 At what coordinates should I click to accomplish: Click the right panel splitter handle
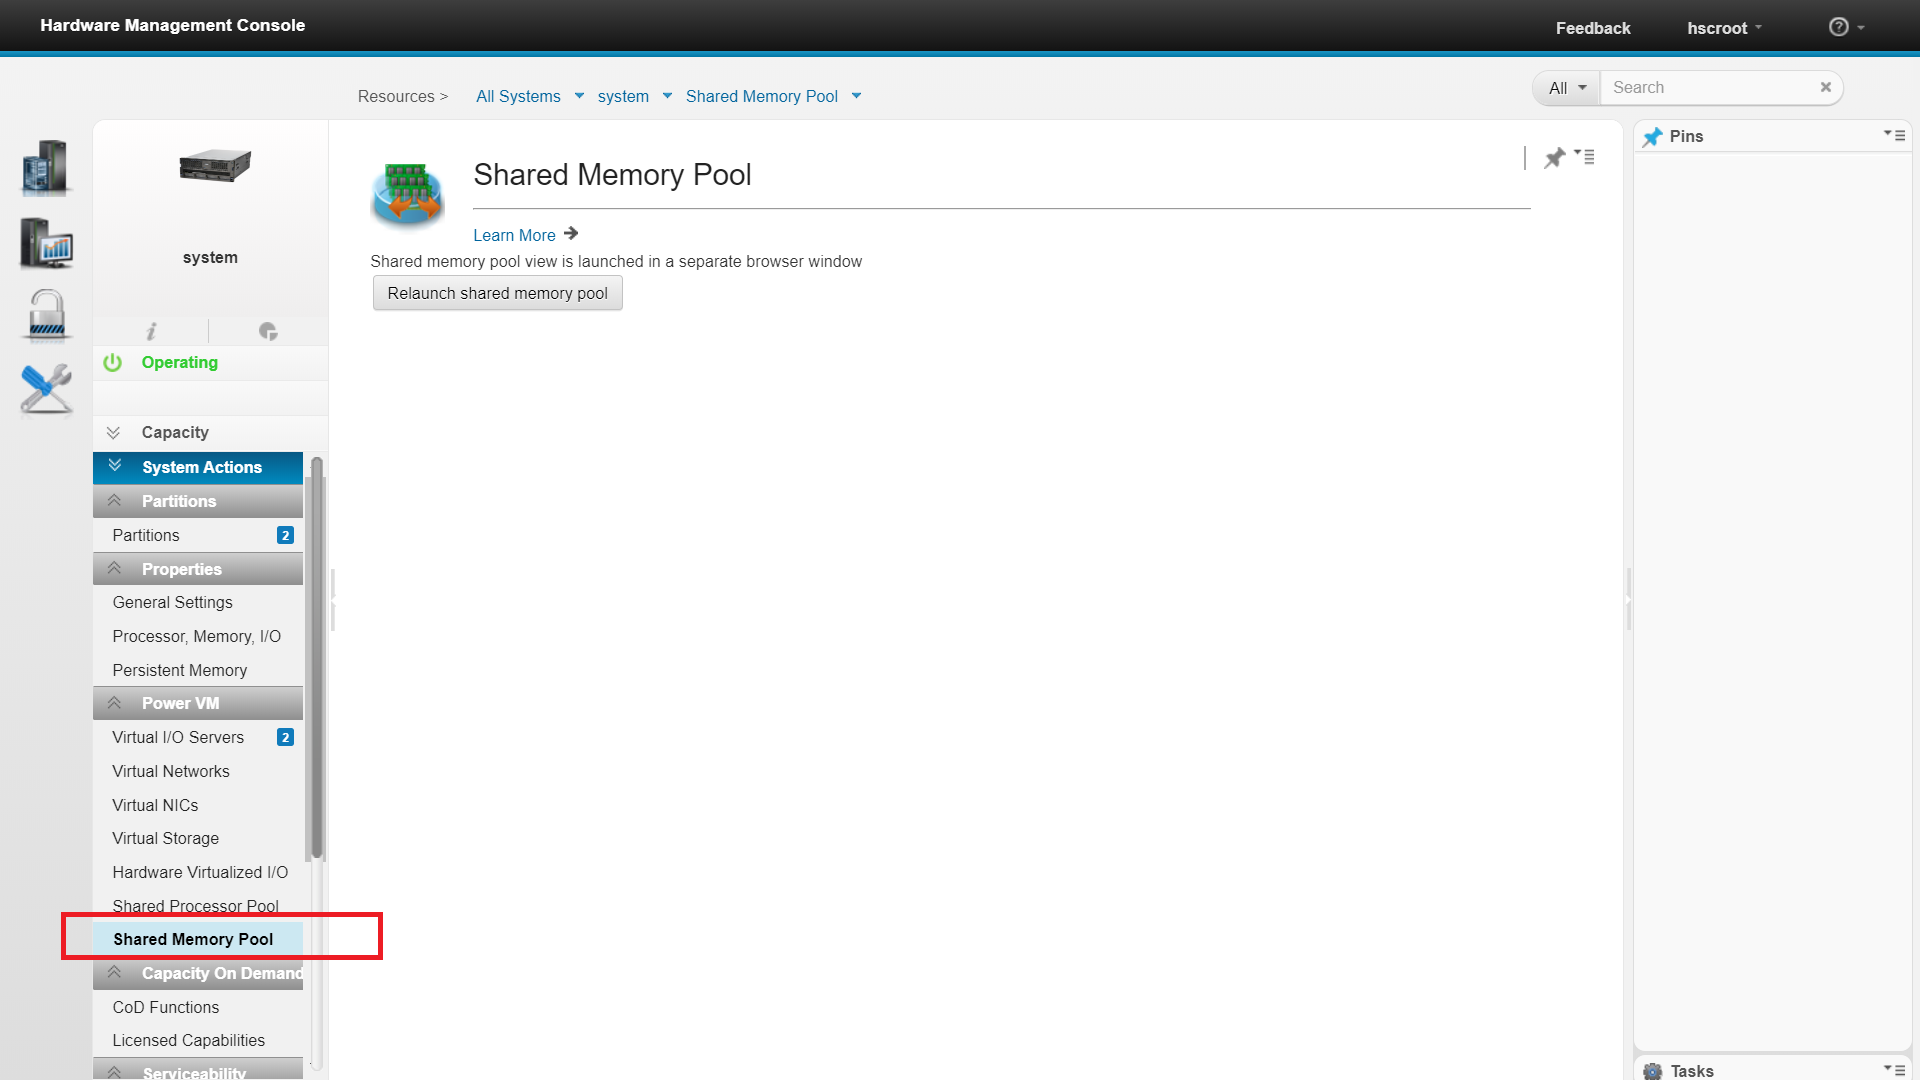[x=1628, y=599]
